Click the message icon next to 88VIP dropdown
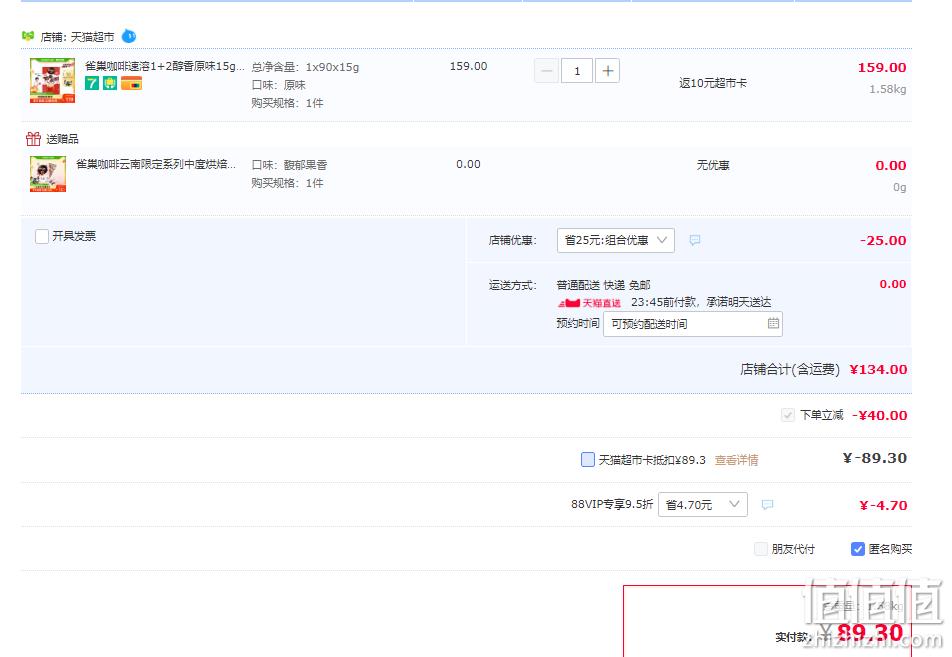The height and width of the screenshot is (657, 952). pyautogui.click(x=767, y=505)
